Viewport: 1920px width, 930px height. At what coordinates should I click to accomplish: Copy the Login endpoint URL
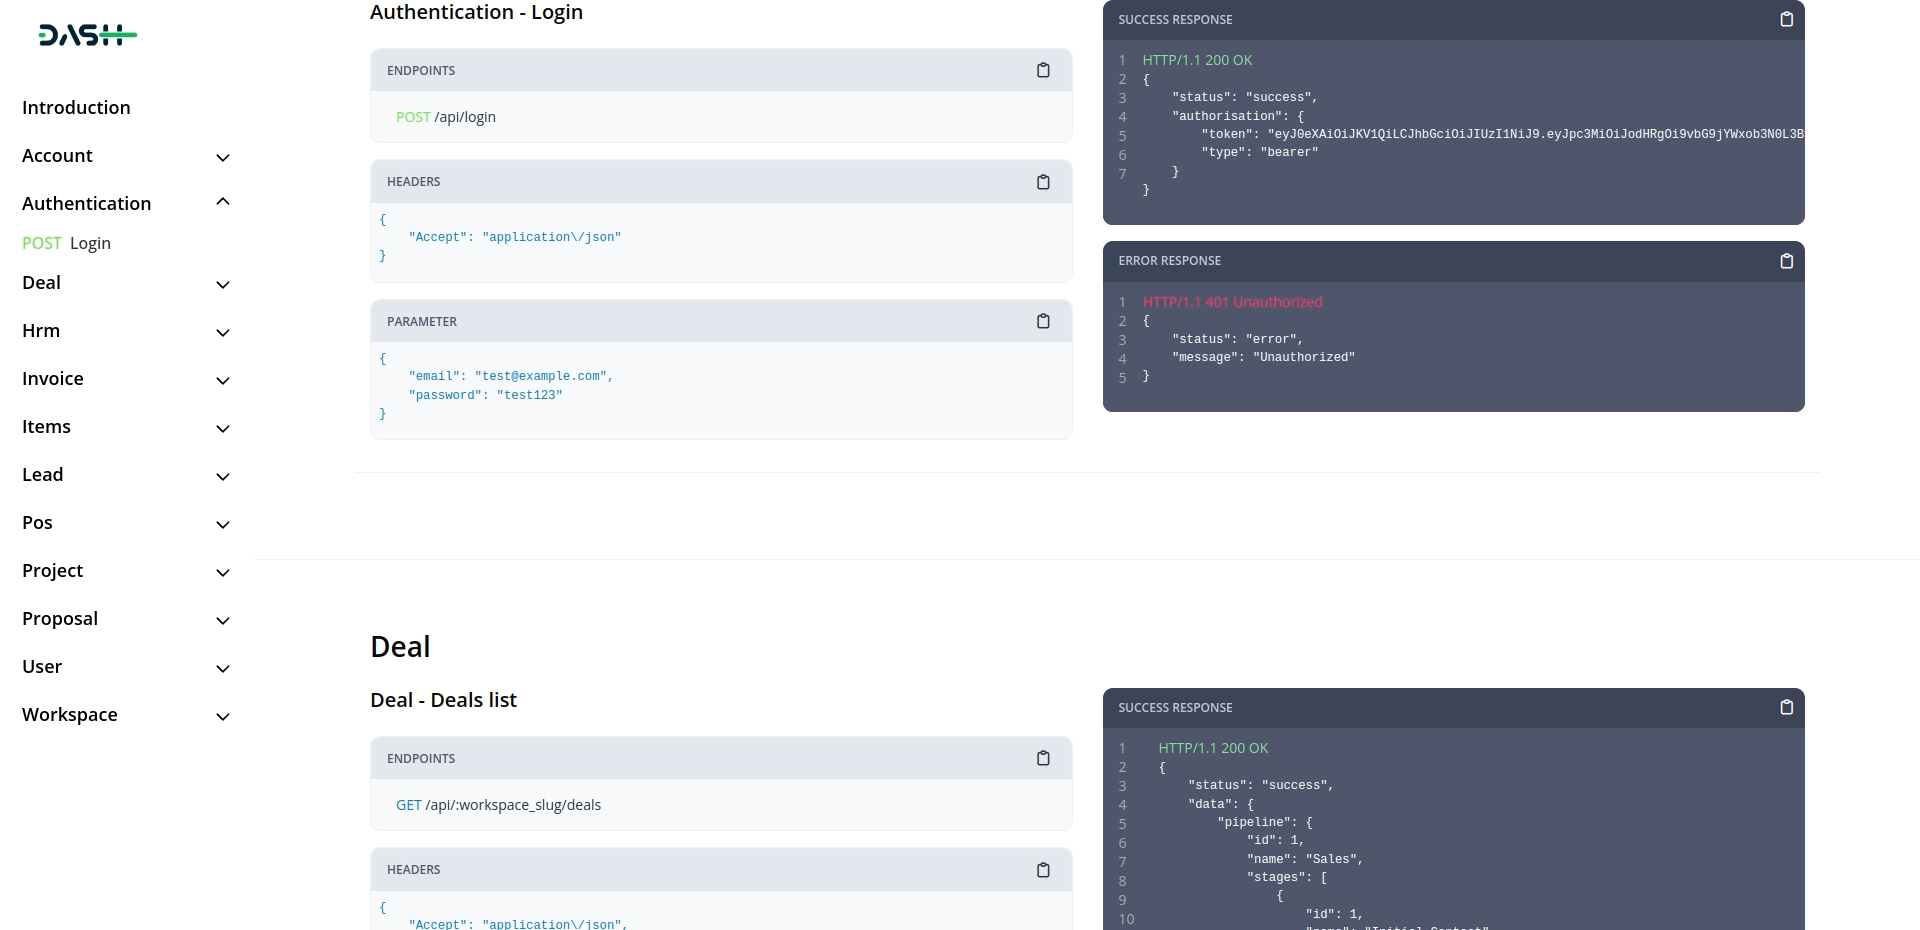click(x=1043, y=70)
